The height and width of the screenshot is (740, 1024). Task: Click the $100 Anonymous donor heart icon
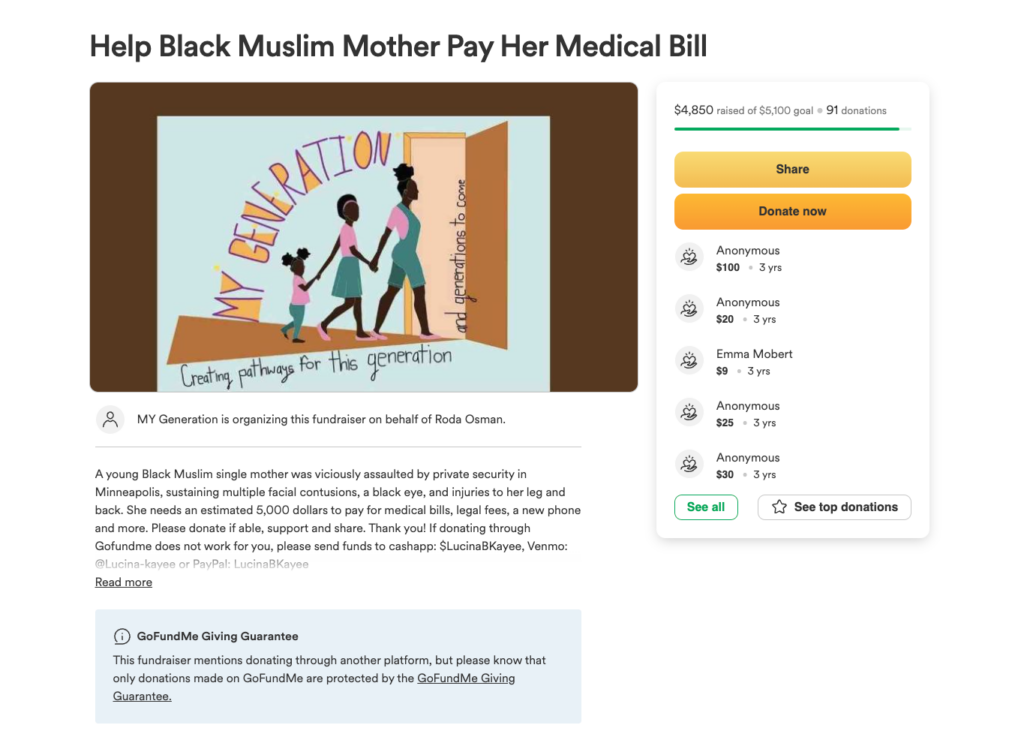[689, 257]
